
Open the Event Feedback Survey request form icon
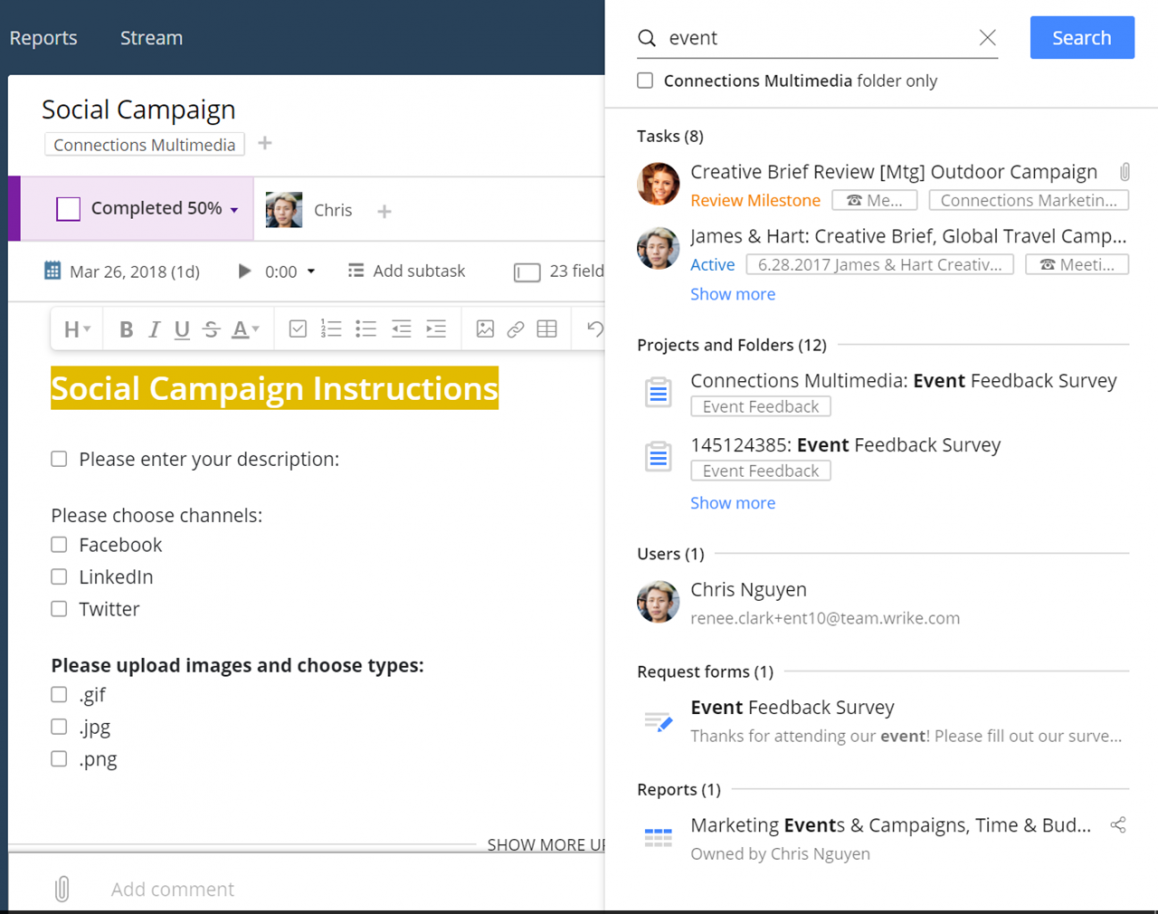658,721
